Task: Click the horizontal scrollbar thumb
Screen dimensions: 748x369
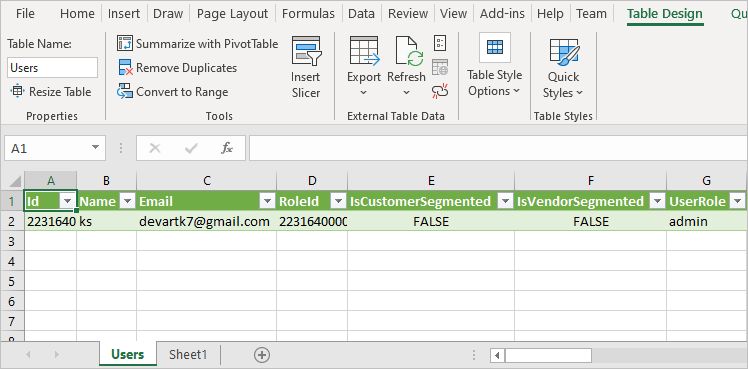Action: point(548,356)
